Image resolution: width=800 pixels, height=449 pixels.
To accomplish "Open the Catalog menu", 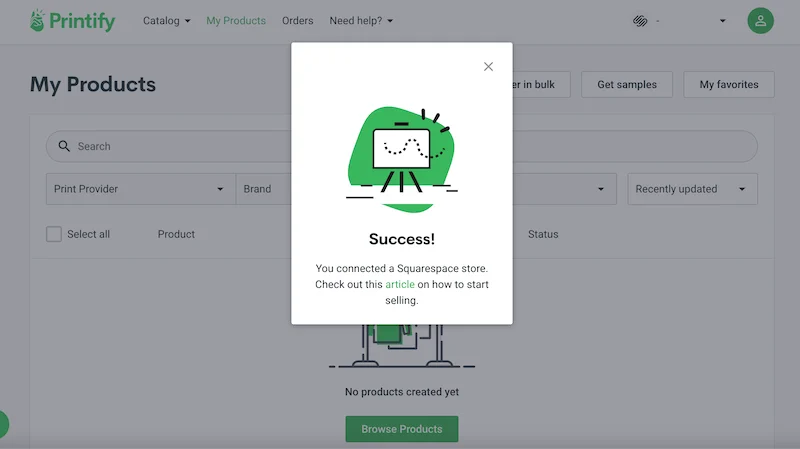I will (166, 20).
